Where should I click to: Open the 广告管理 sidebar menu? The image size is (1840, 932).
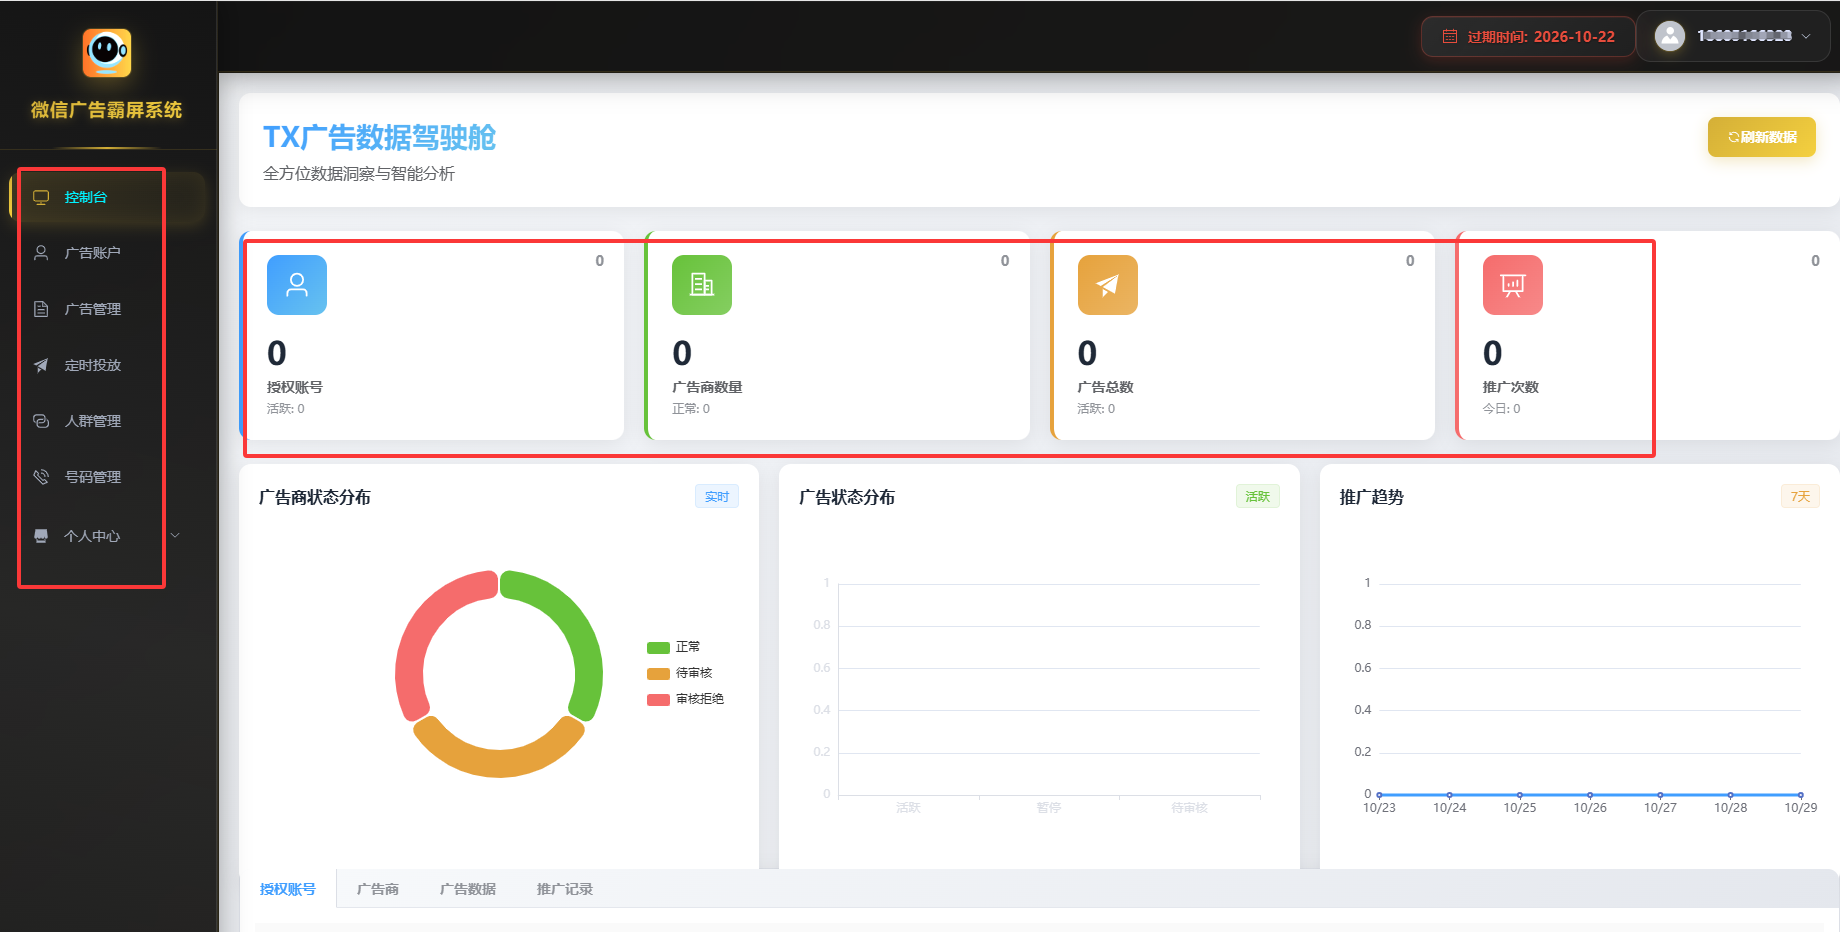tap(92, 309)
